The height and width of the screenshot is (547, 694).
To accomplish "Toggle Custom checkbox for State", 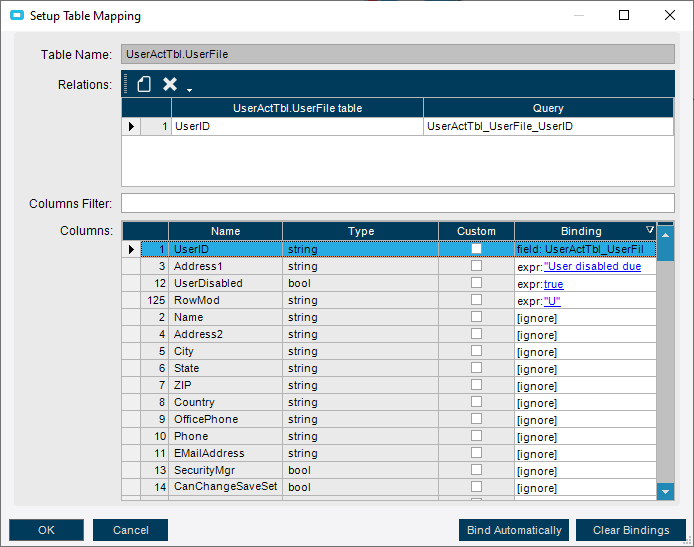I will pyautogui.click(x=476, y=367).
